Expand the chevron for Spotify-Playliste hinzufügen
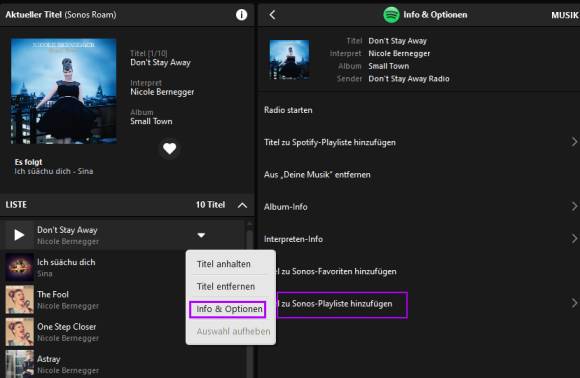The image size is (580, 378). pyautogui.click(x=574, y=142)
